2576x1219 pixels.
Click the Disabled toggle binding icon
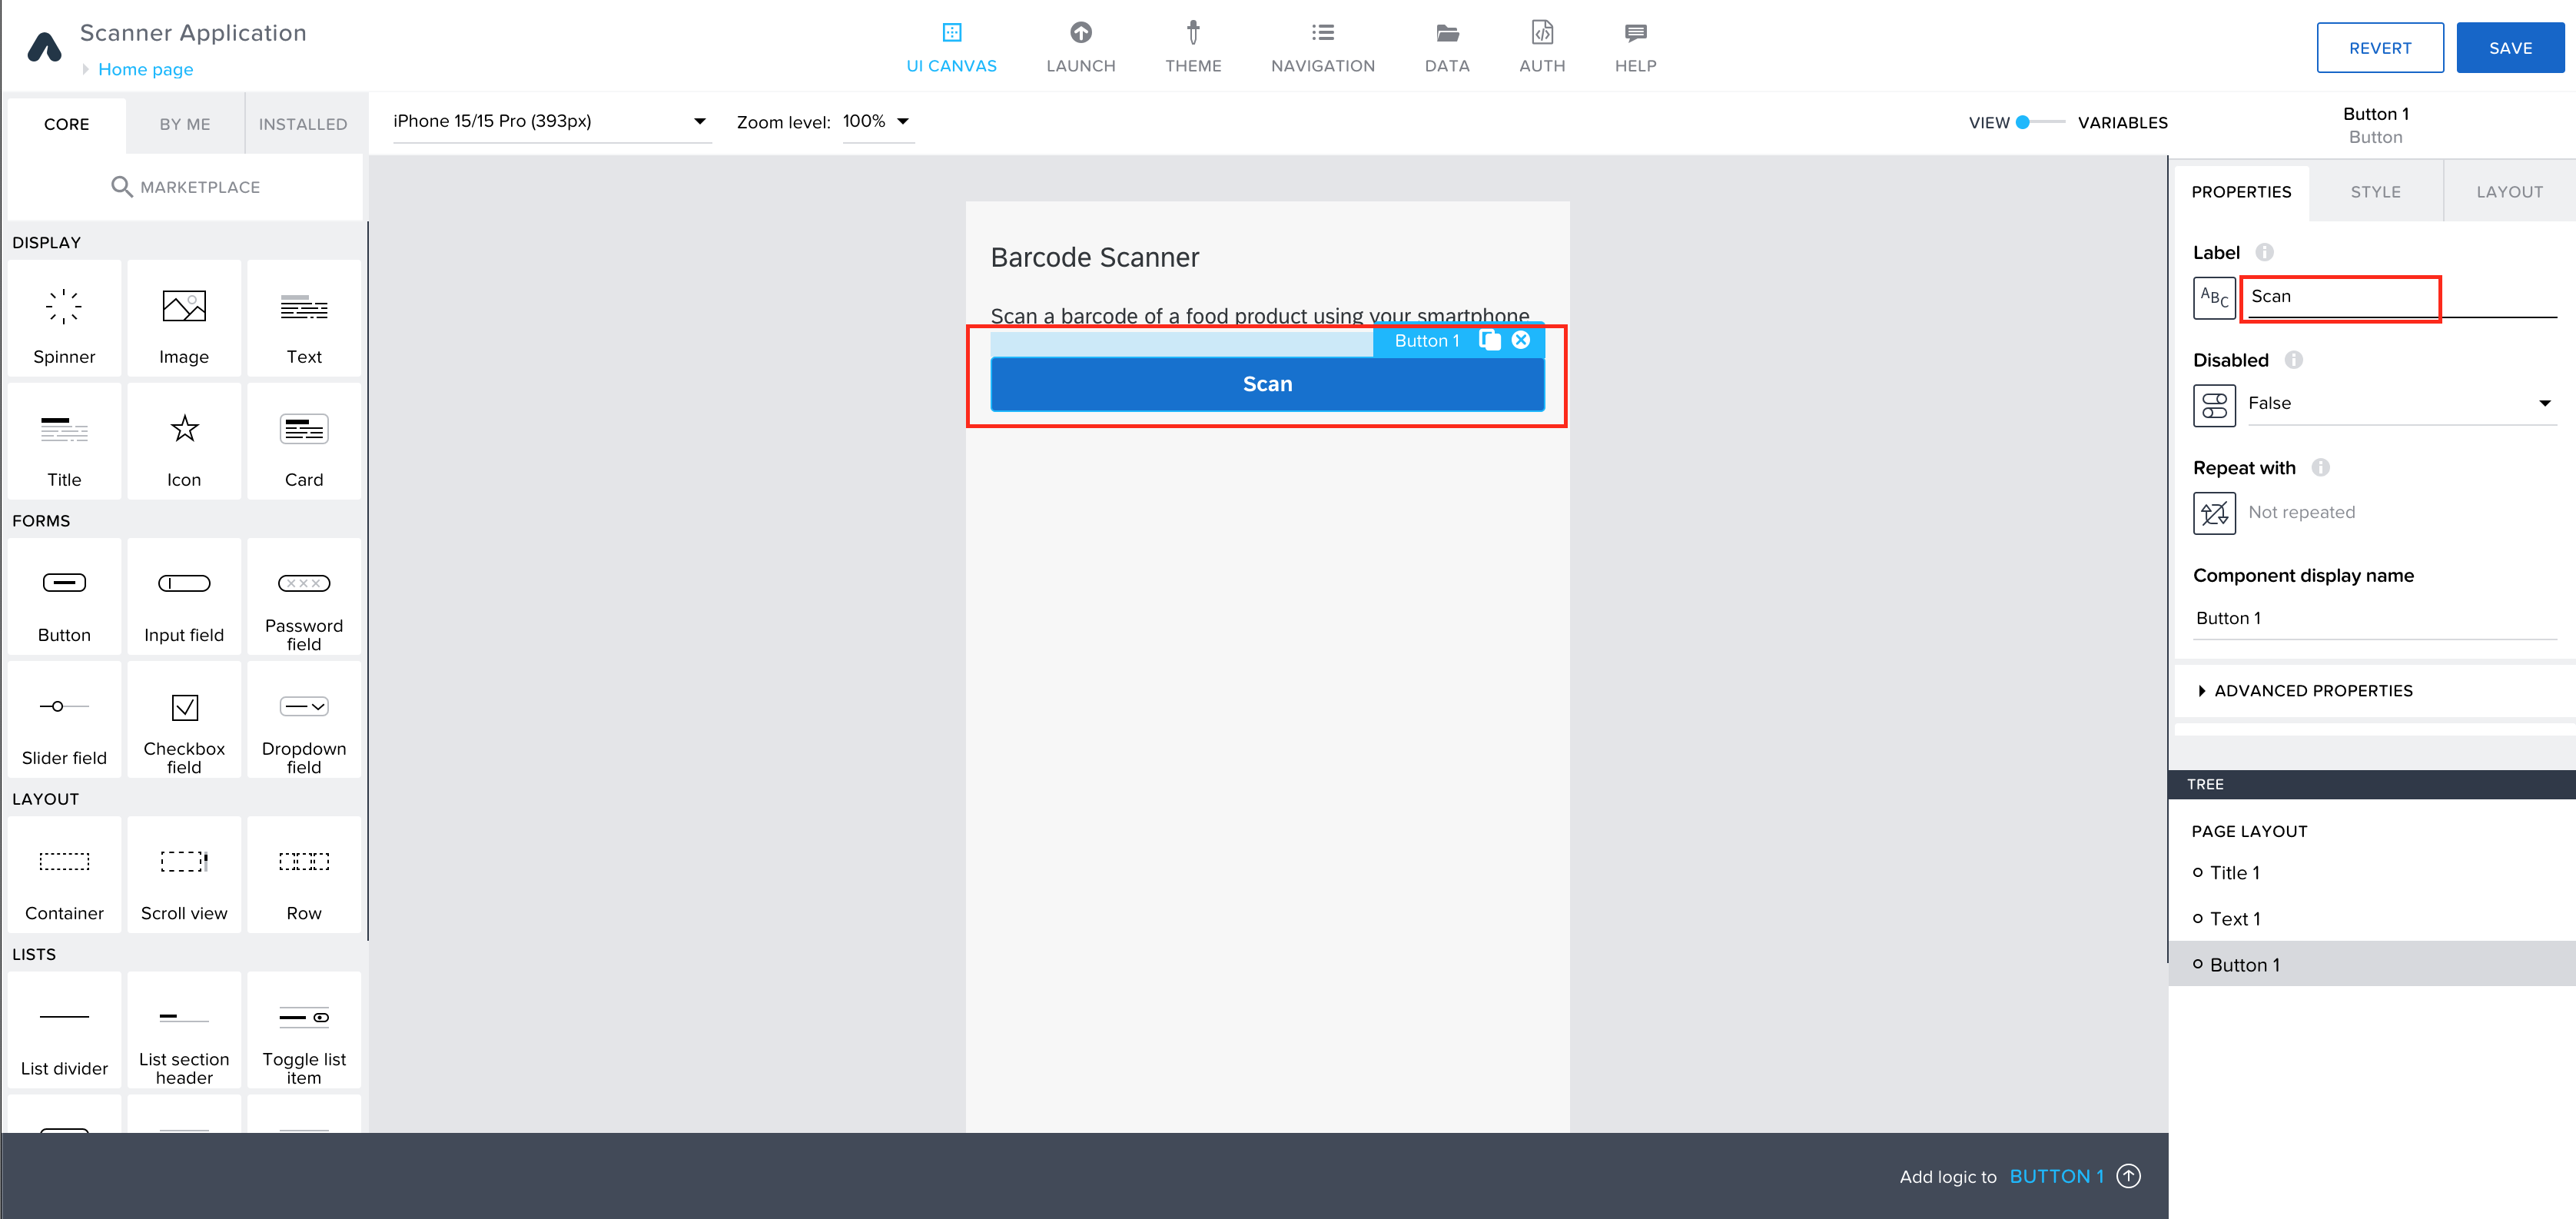pyautogui.click(x=2213, y=405)
